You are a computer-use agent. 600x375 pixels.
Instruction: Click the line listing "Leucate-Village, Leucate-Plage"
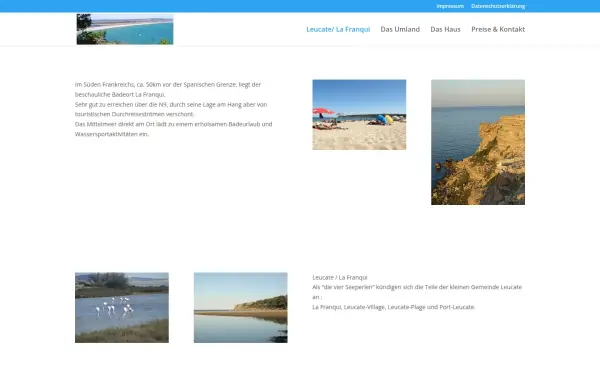click(394, 307)
